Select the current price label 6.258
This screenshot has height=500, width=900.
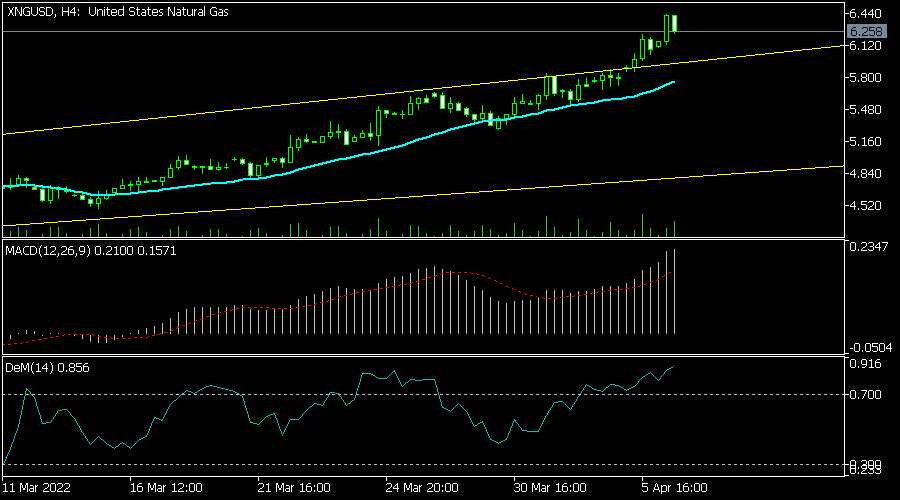866,32
